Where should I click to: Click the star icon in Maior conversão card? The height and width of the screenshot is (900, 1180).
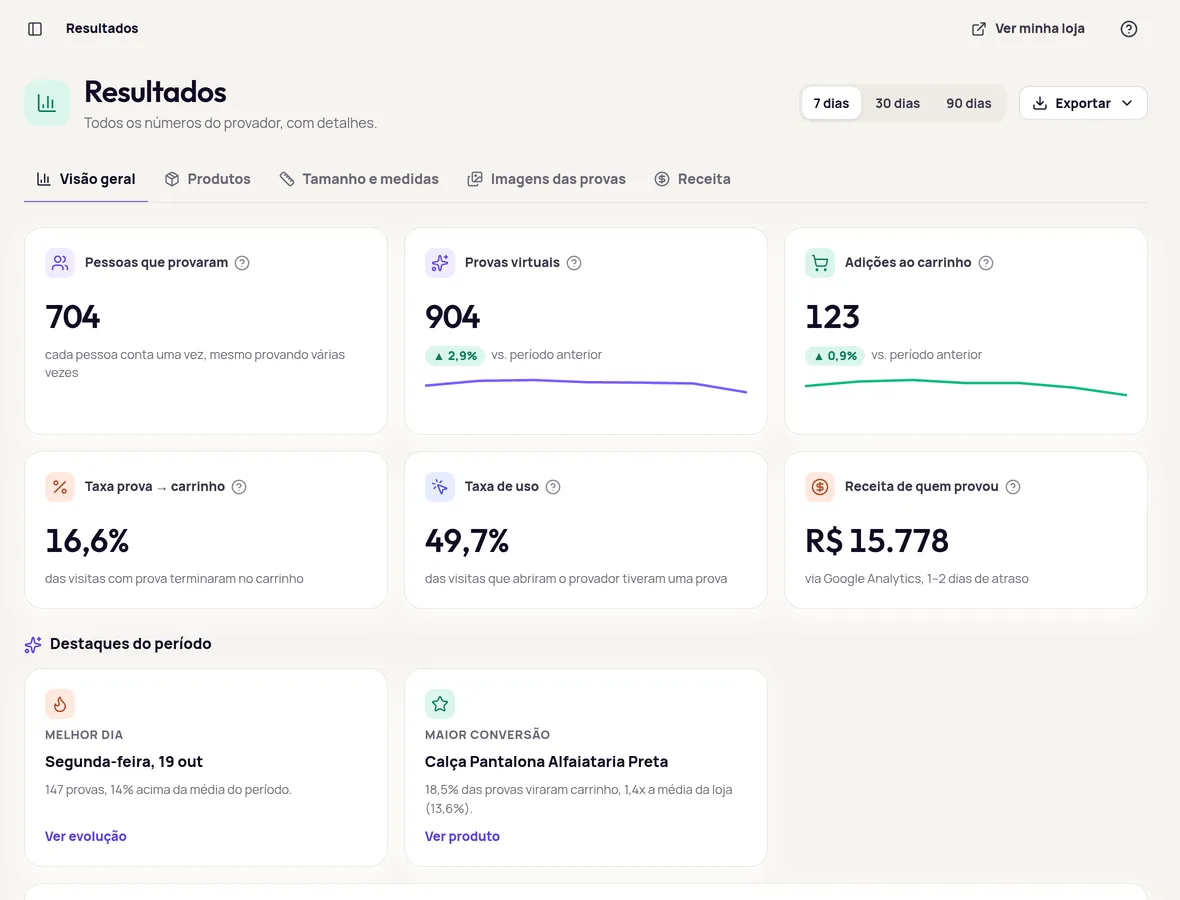click(440, 704)
